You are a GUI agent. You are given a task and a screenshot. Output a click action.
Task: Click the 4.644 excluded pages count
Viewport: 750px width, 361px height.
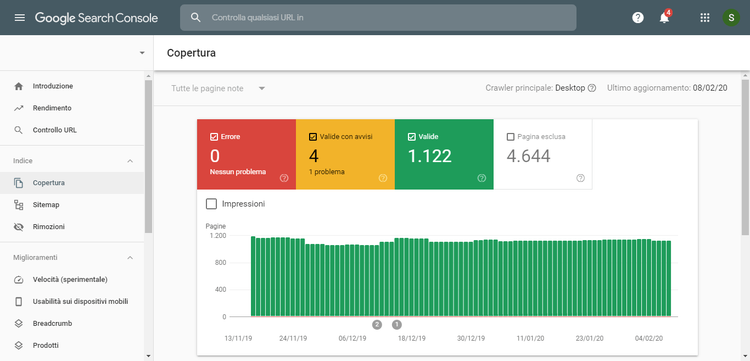529,156
